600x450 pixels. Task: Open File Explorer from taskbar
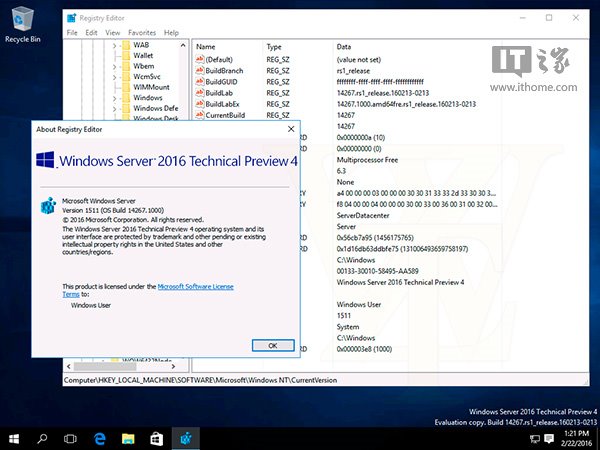tap(128, 439)
